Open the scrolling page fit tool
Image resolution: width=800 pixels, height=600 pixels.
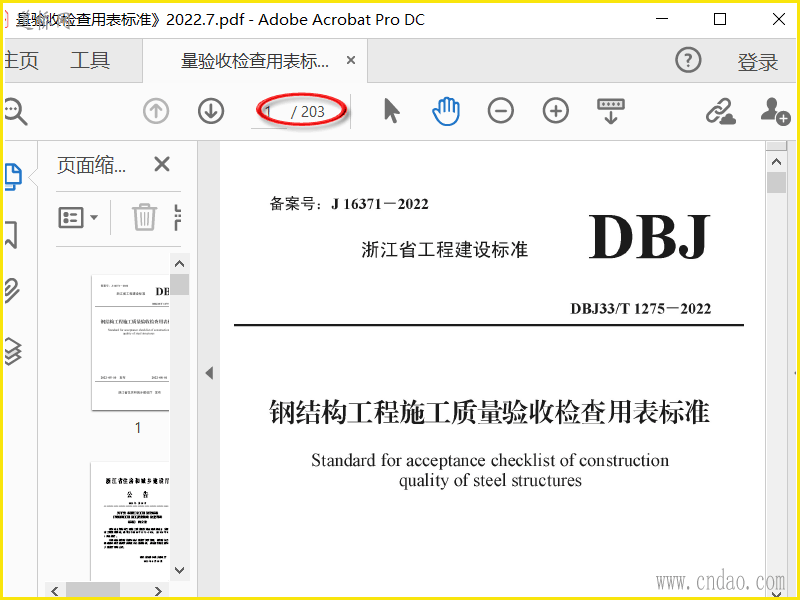(611, 111)
